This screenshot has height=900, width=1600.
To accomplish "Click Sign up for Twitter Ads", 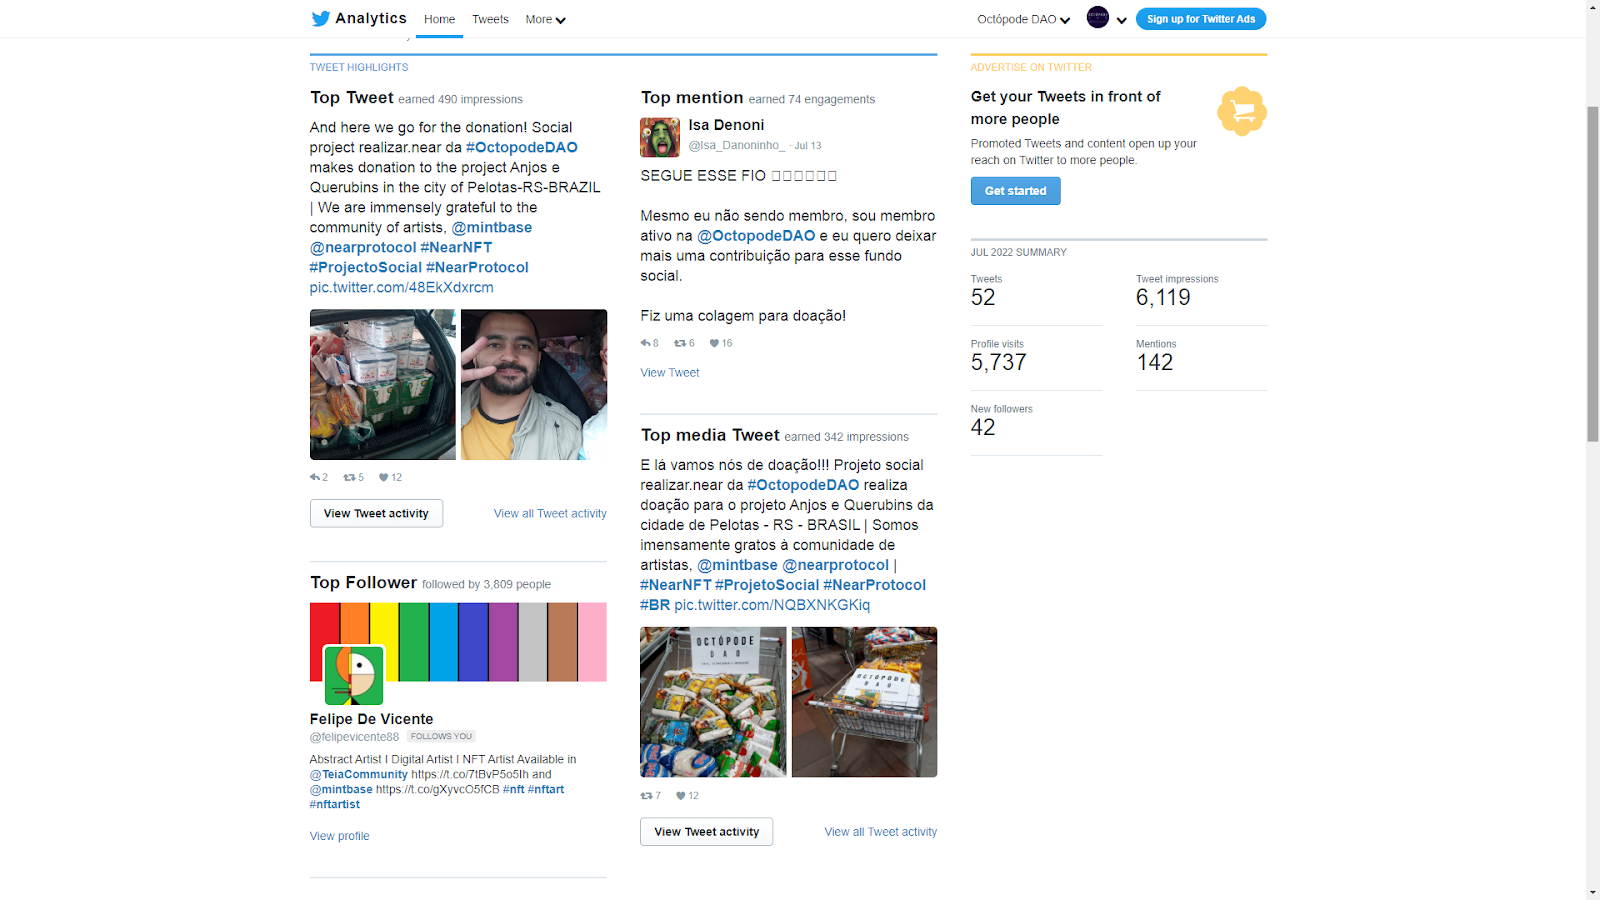I will [x=1201, y=19].
